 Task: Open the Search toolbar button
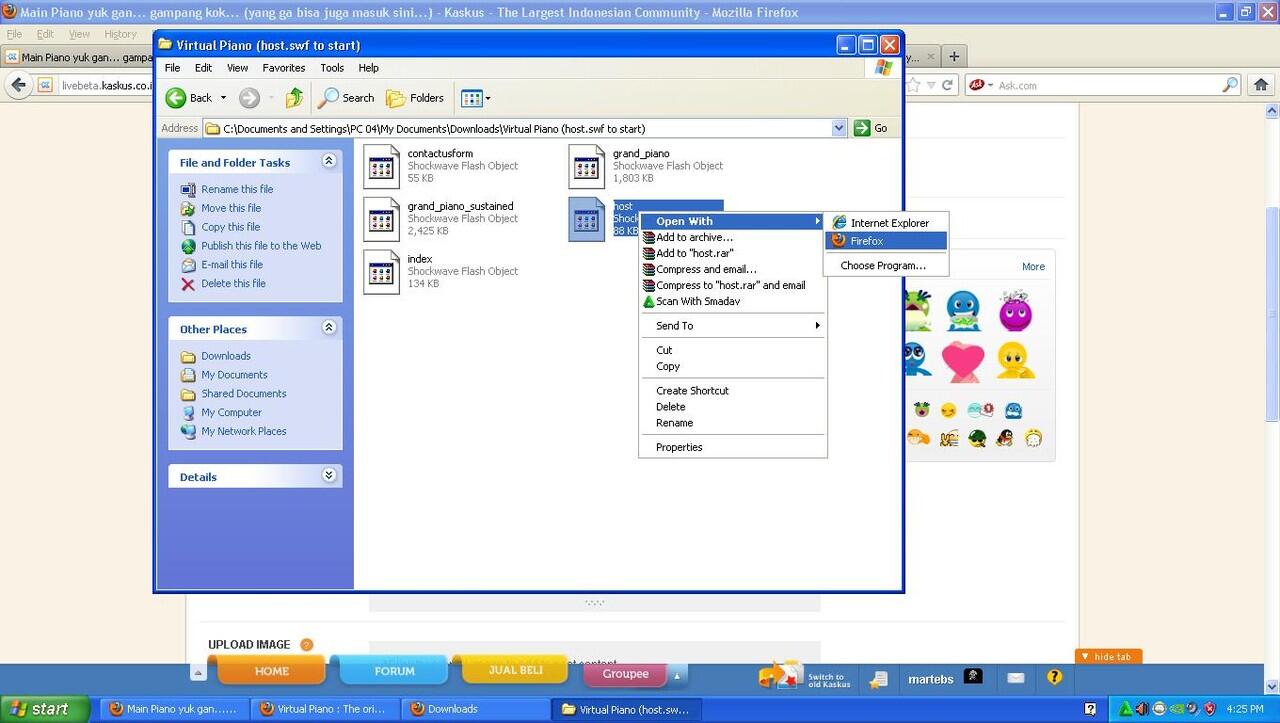click(x=346, y=98)
